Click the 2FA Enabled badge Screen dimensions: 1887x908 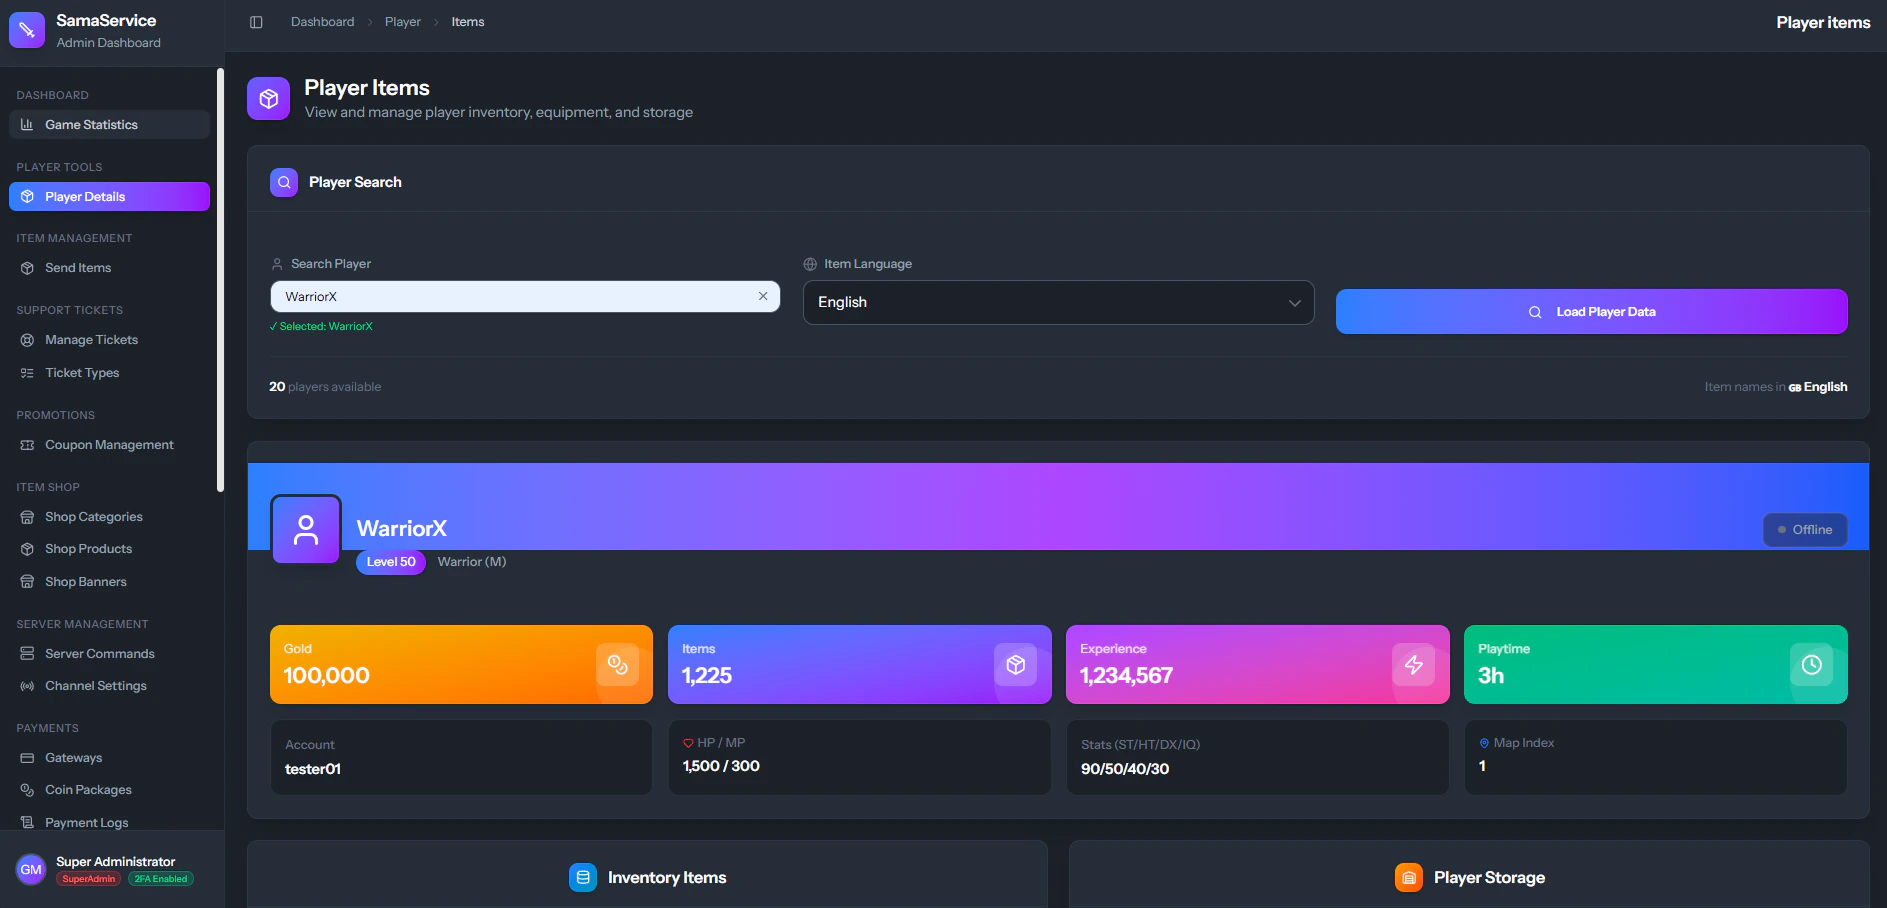pyautogui.click(x=161, y=879)
